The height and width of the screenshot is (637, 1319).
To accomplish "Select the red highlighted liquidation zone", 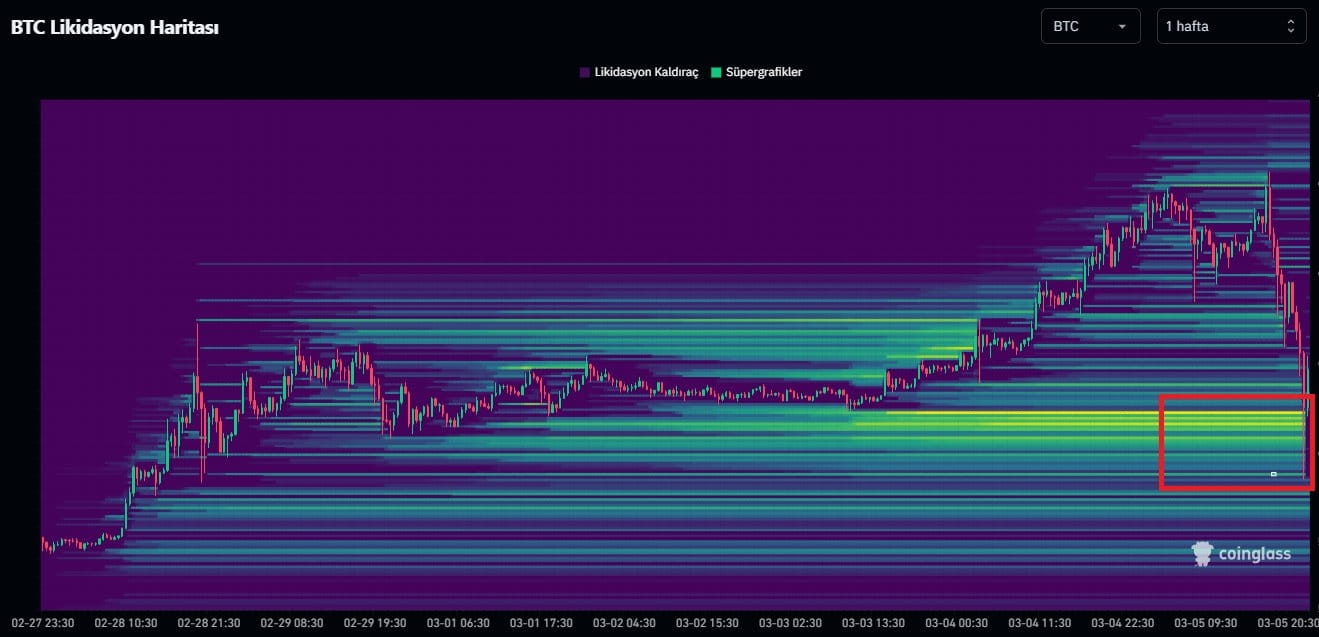I will [1236, 443].
